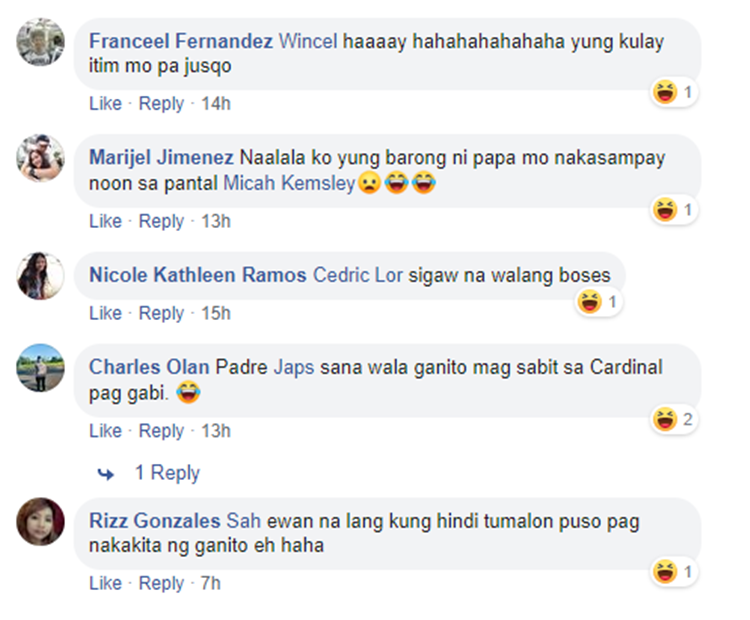Click the laughing reaction on Franceel Fernandez's comment
The image size is (750, 620).
pos(675,92)
